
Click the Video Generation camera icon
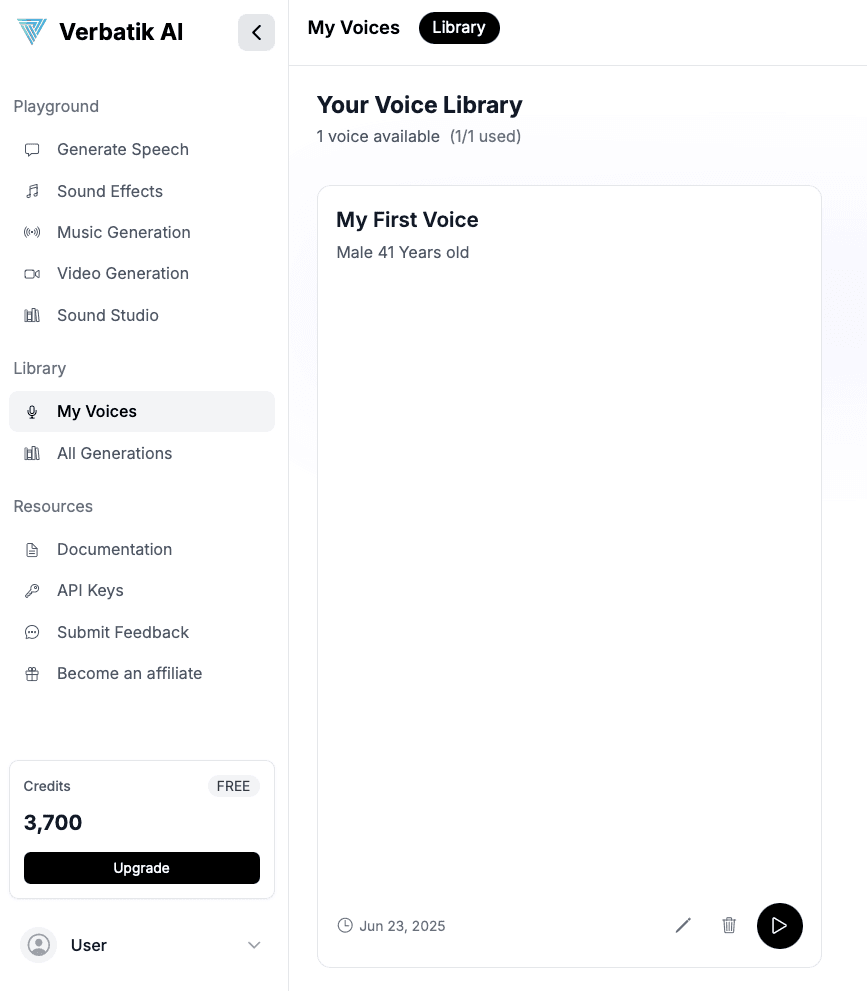[32, 274]
